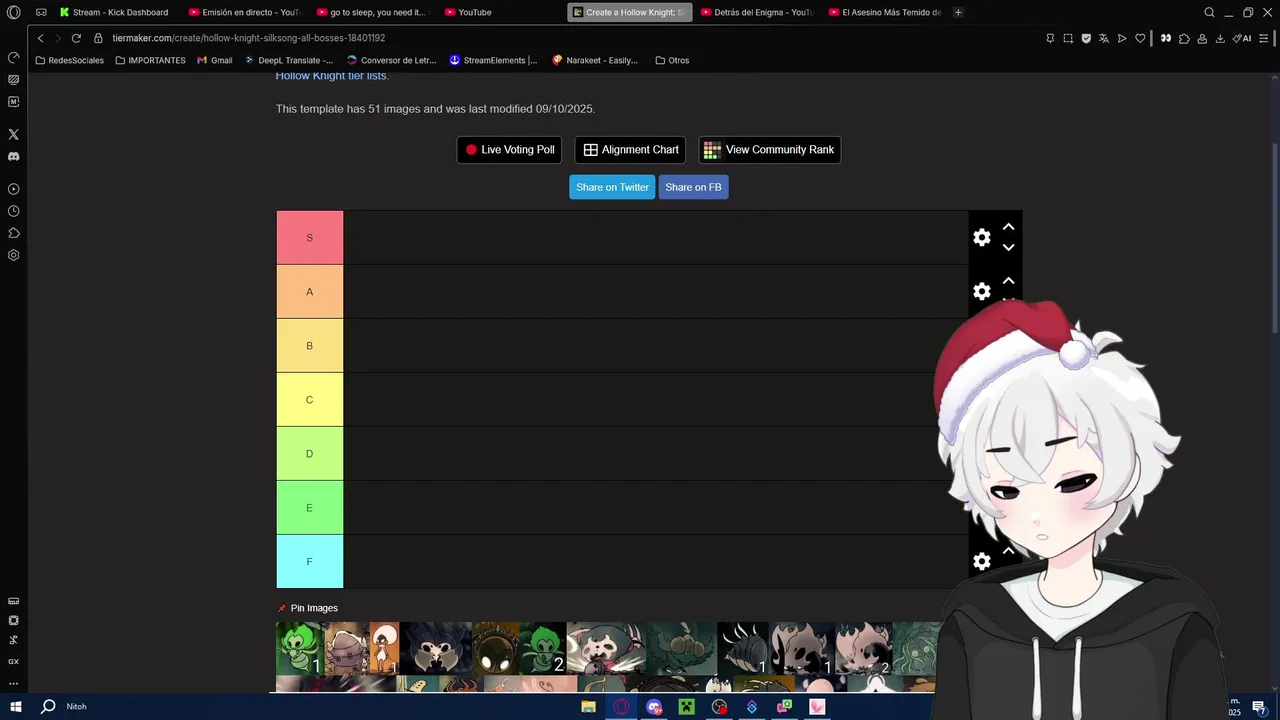Reload the tiermaker page
Viewport: 1280px width, 720px height.
click(x=76, y=38)
